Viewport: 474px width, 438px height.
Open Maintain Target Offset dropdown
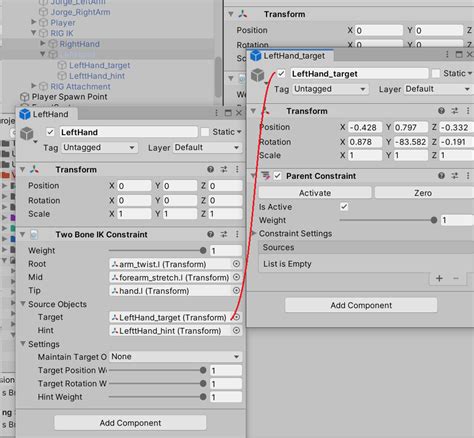click(175, 357)
